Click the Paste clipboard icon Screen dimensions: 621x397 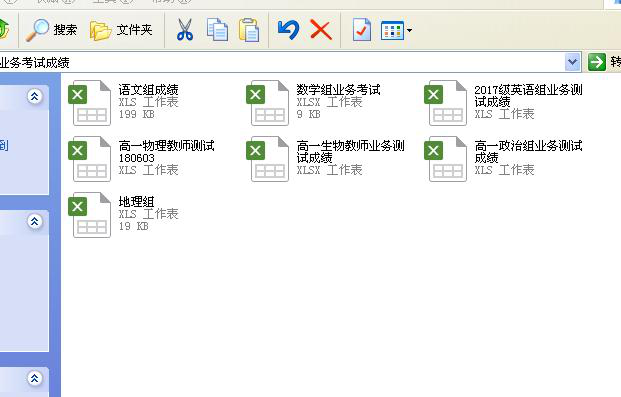(249, 30)
